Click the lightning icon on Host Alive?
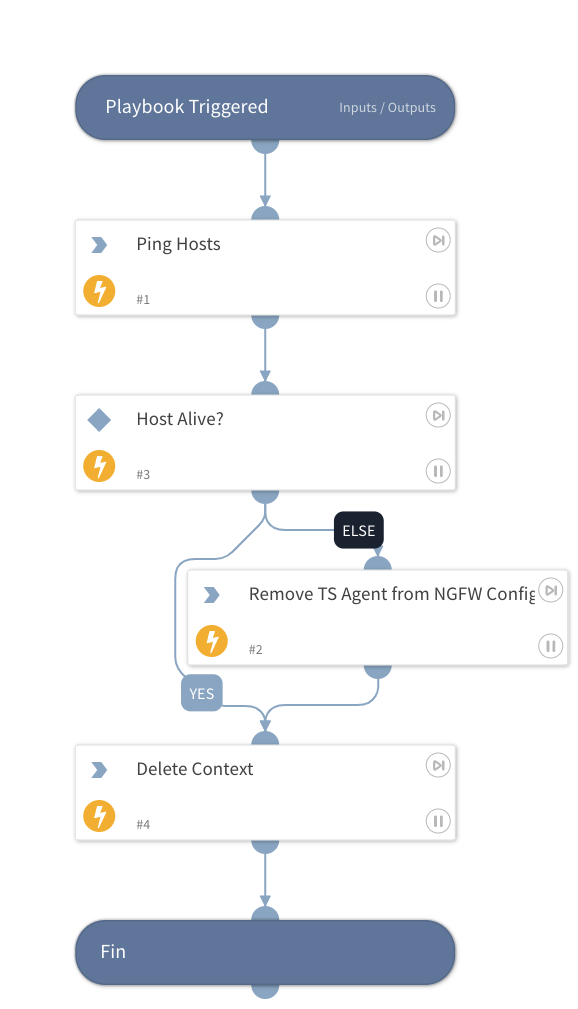Image resolution: width=578 pixels, height=1009 pixels. point(99,466)
